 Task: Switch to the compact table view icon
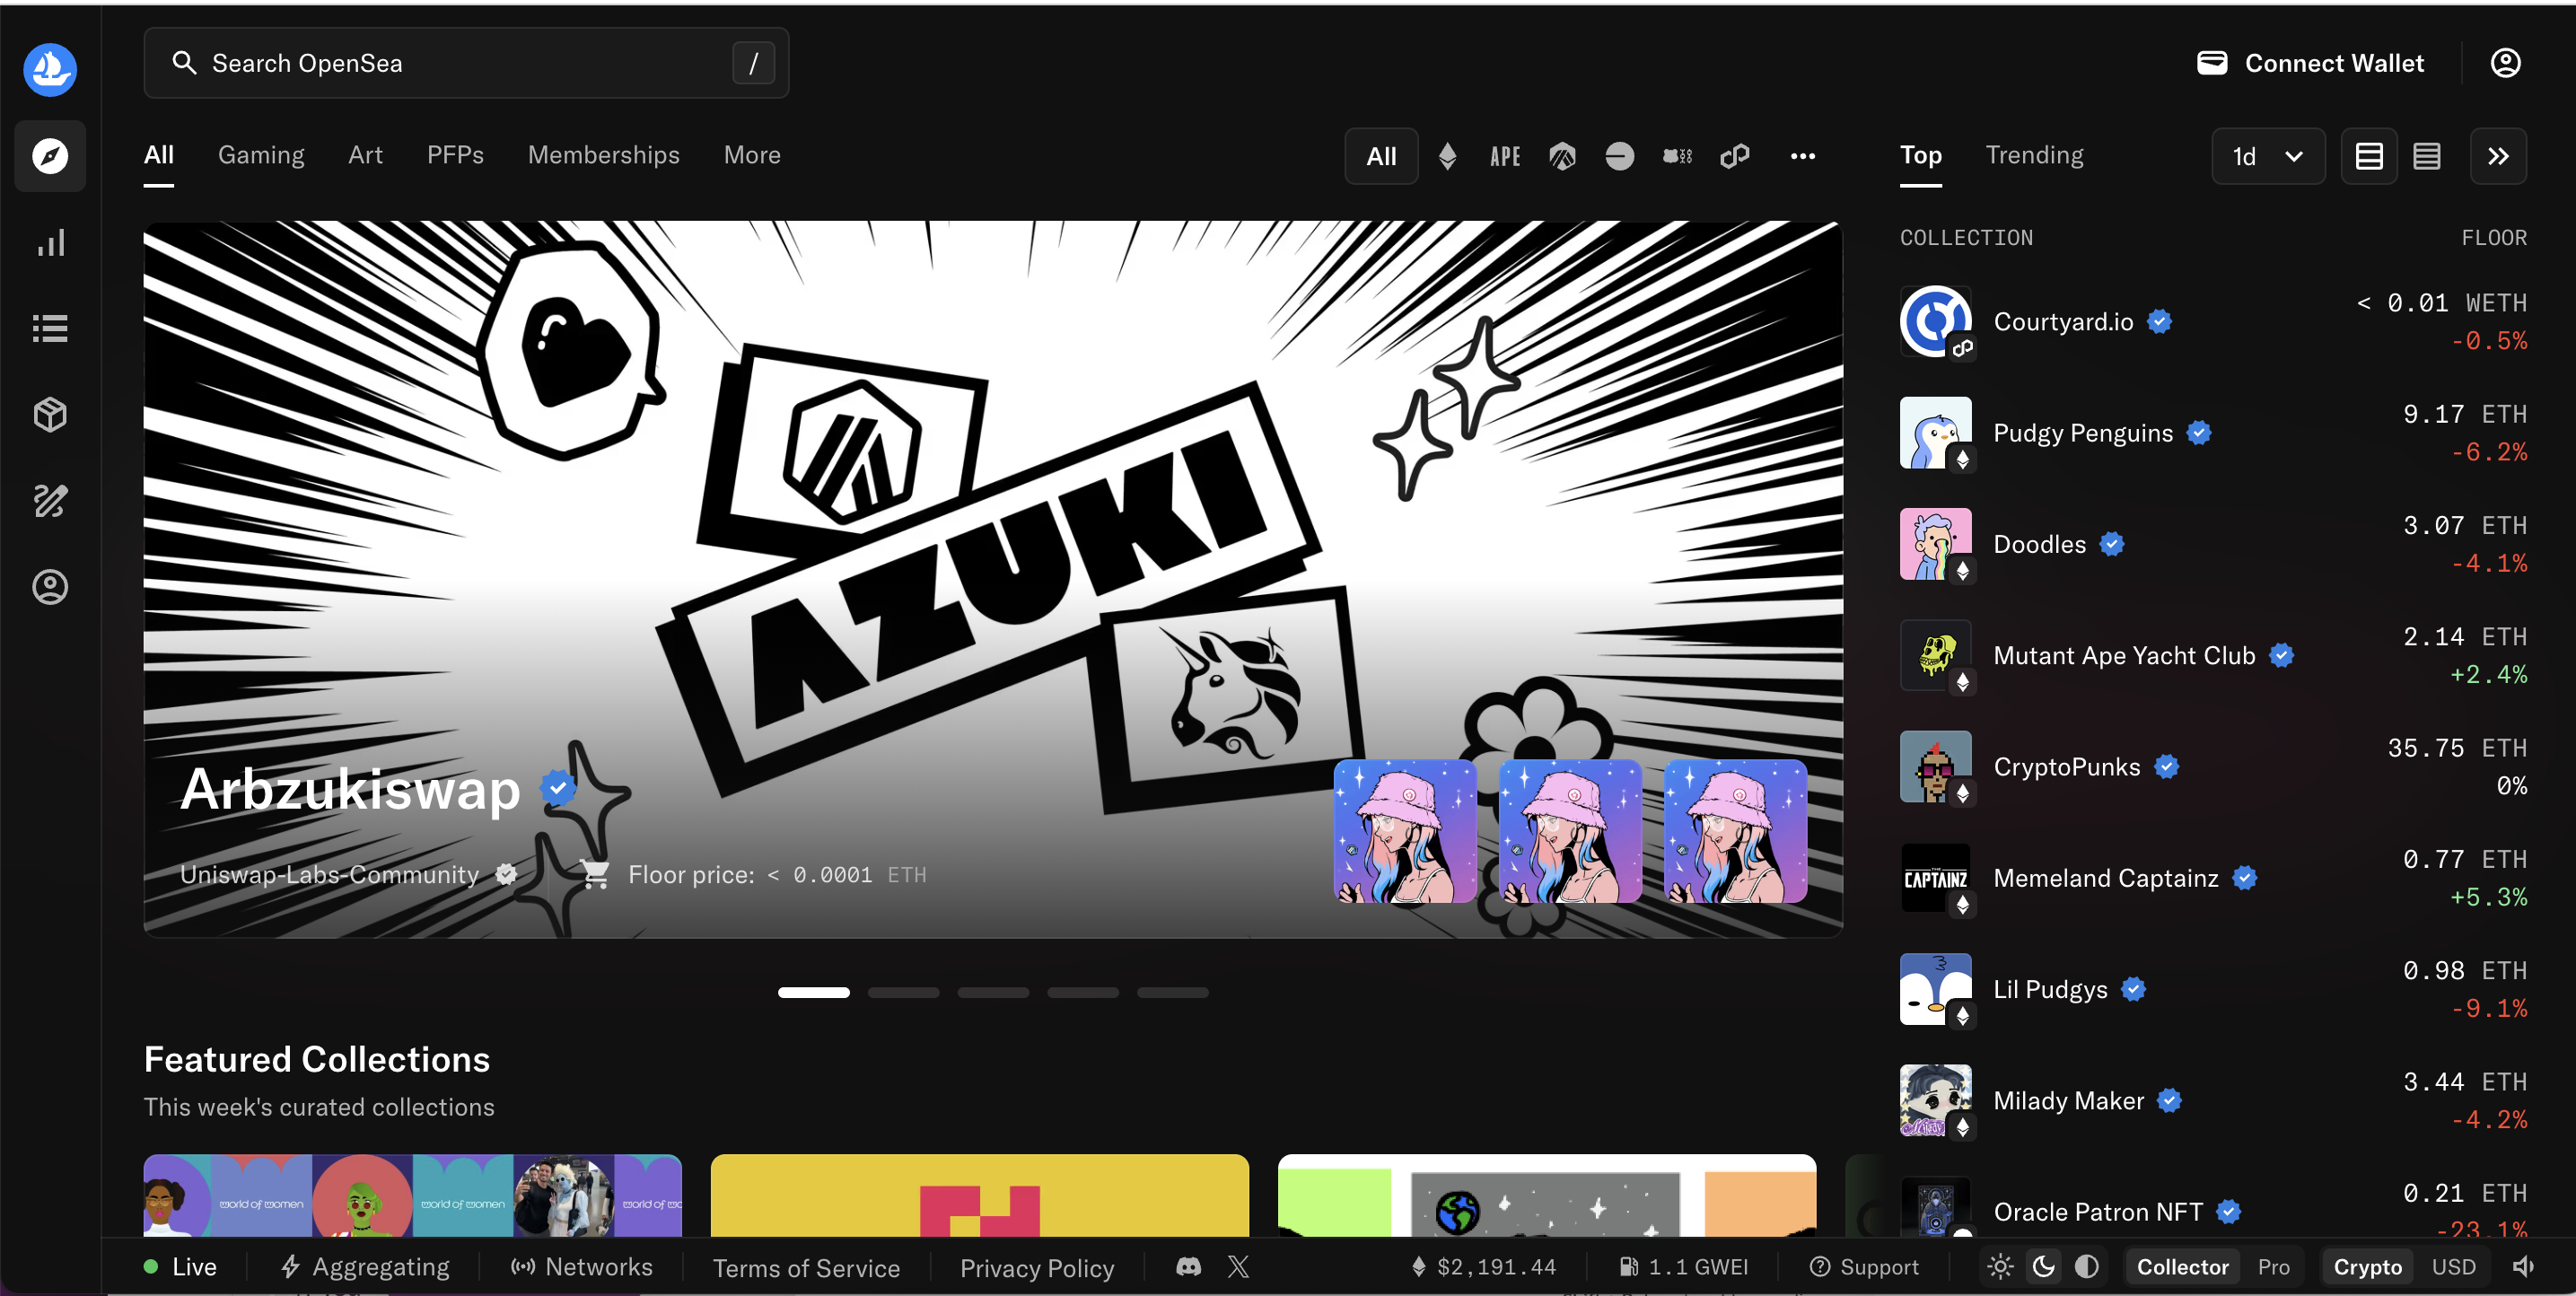point(2426,156)
